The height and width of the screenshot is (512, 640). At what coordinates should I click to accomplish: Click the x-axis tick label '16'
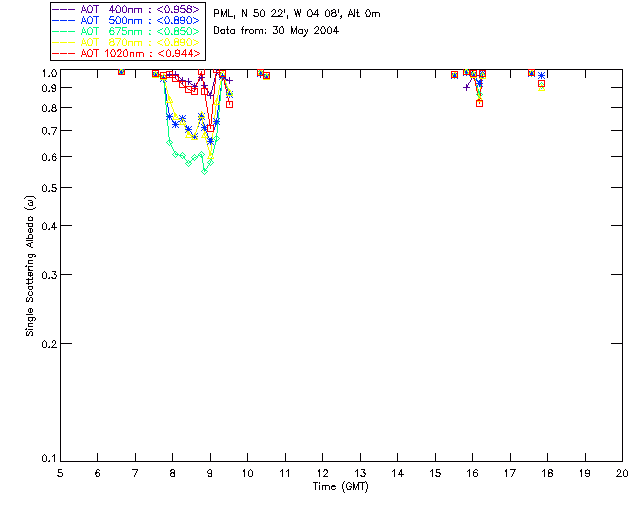473,473
